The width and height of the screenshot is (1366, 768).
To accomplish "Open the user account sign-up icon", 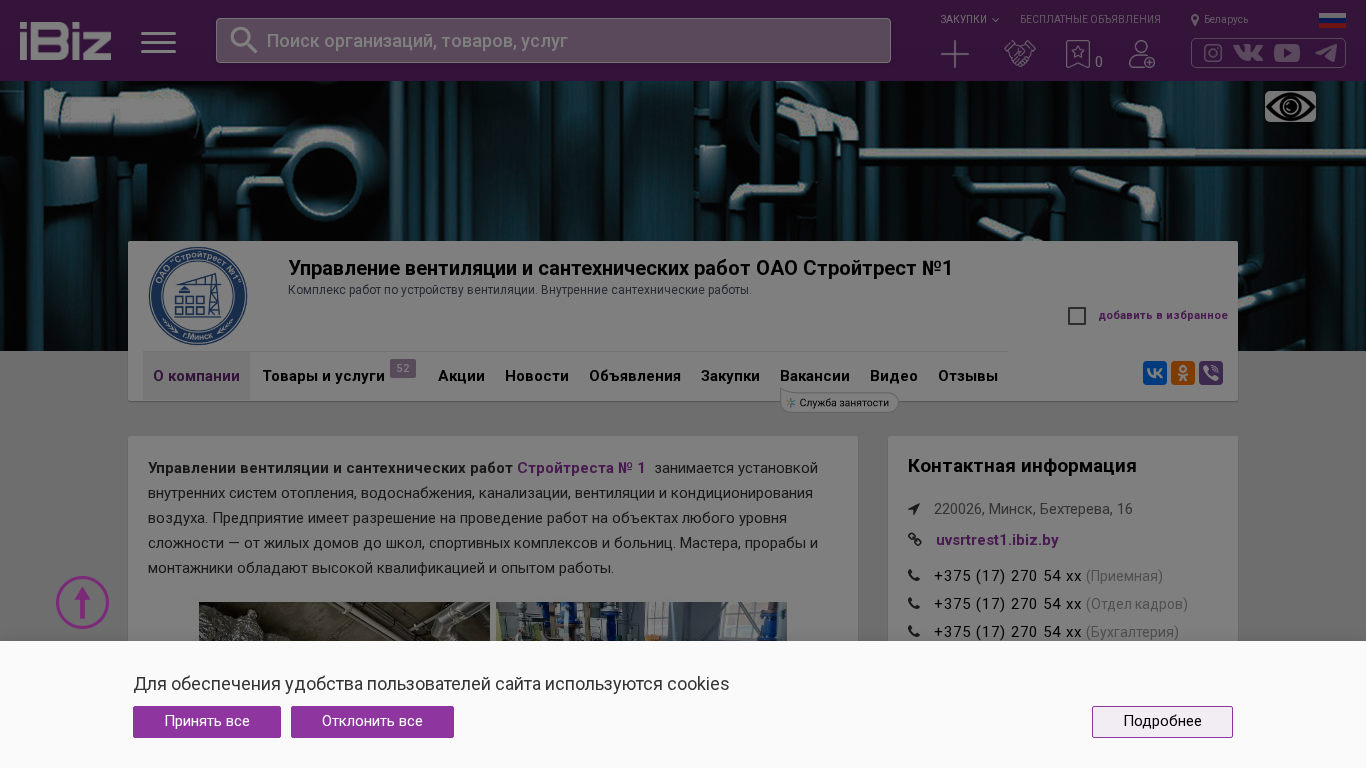I will coord(1142,54).
